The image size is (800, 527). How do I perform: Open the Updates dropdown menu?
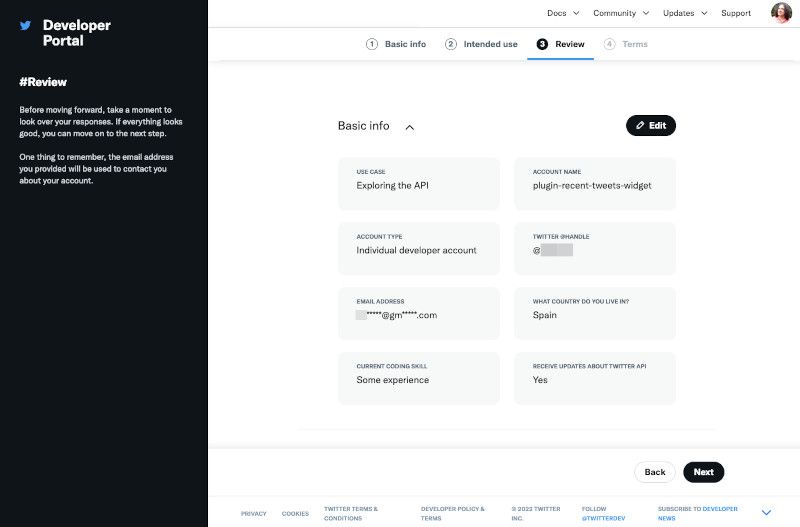(685, 13)
